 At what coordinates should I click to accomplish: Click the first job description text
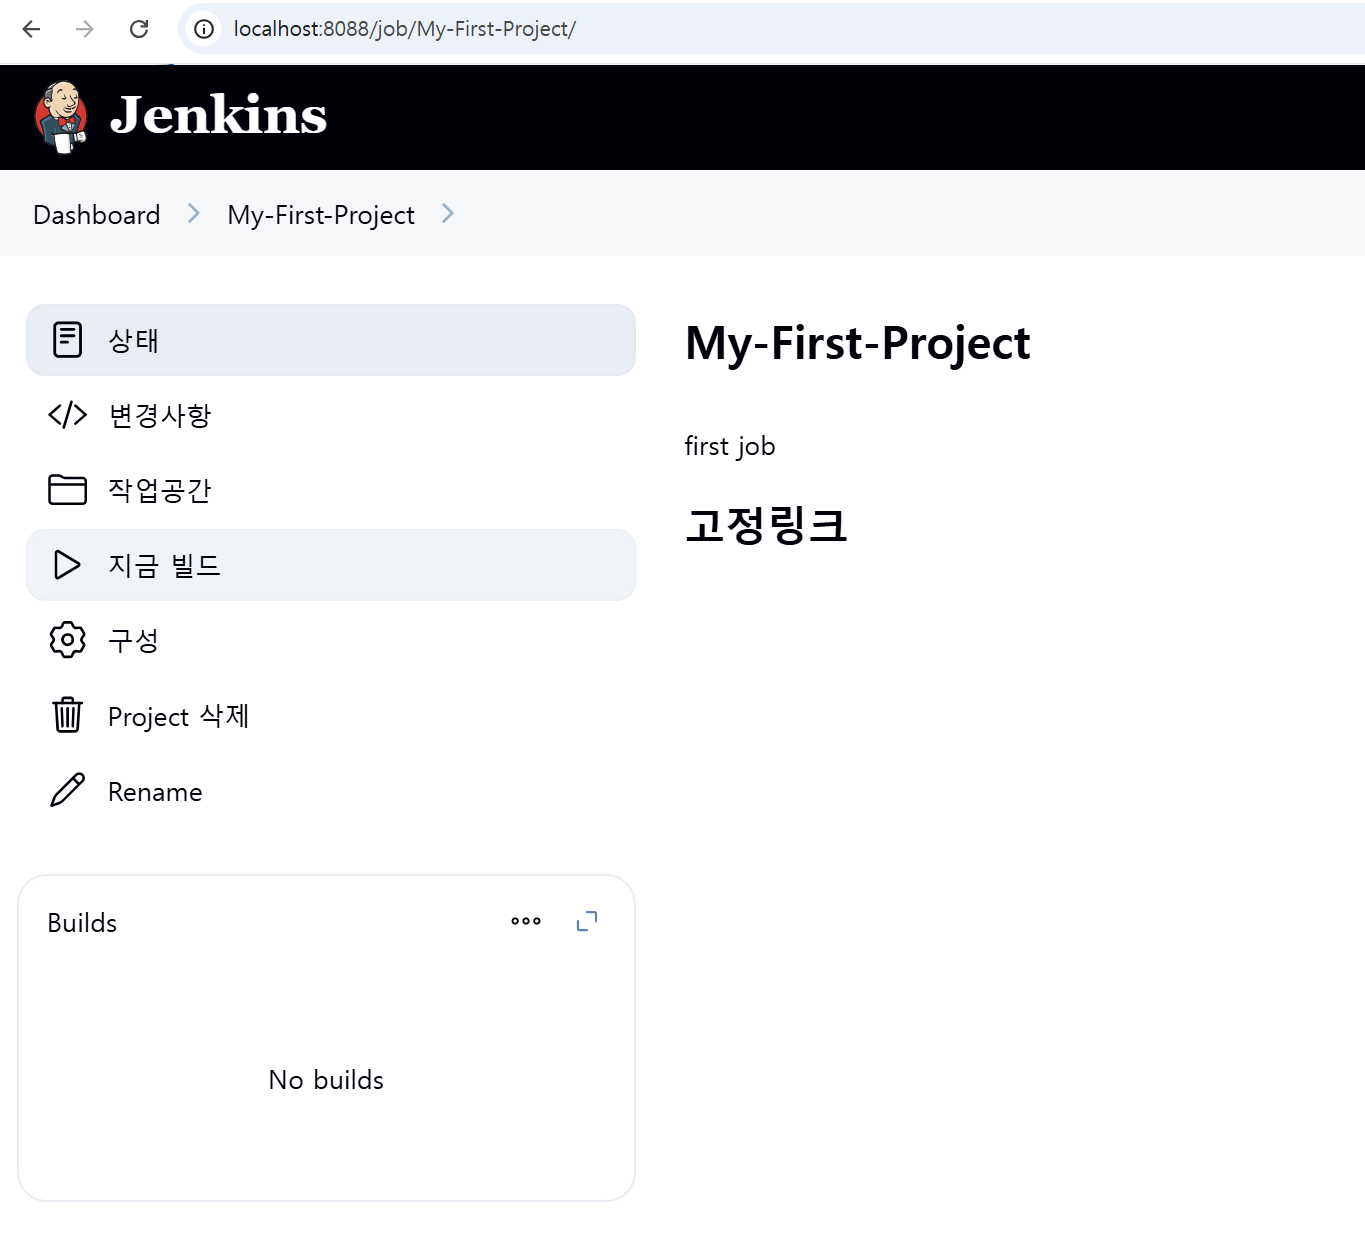click(x=730, y=446)
